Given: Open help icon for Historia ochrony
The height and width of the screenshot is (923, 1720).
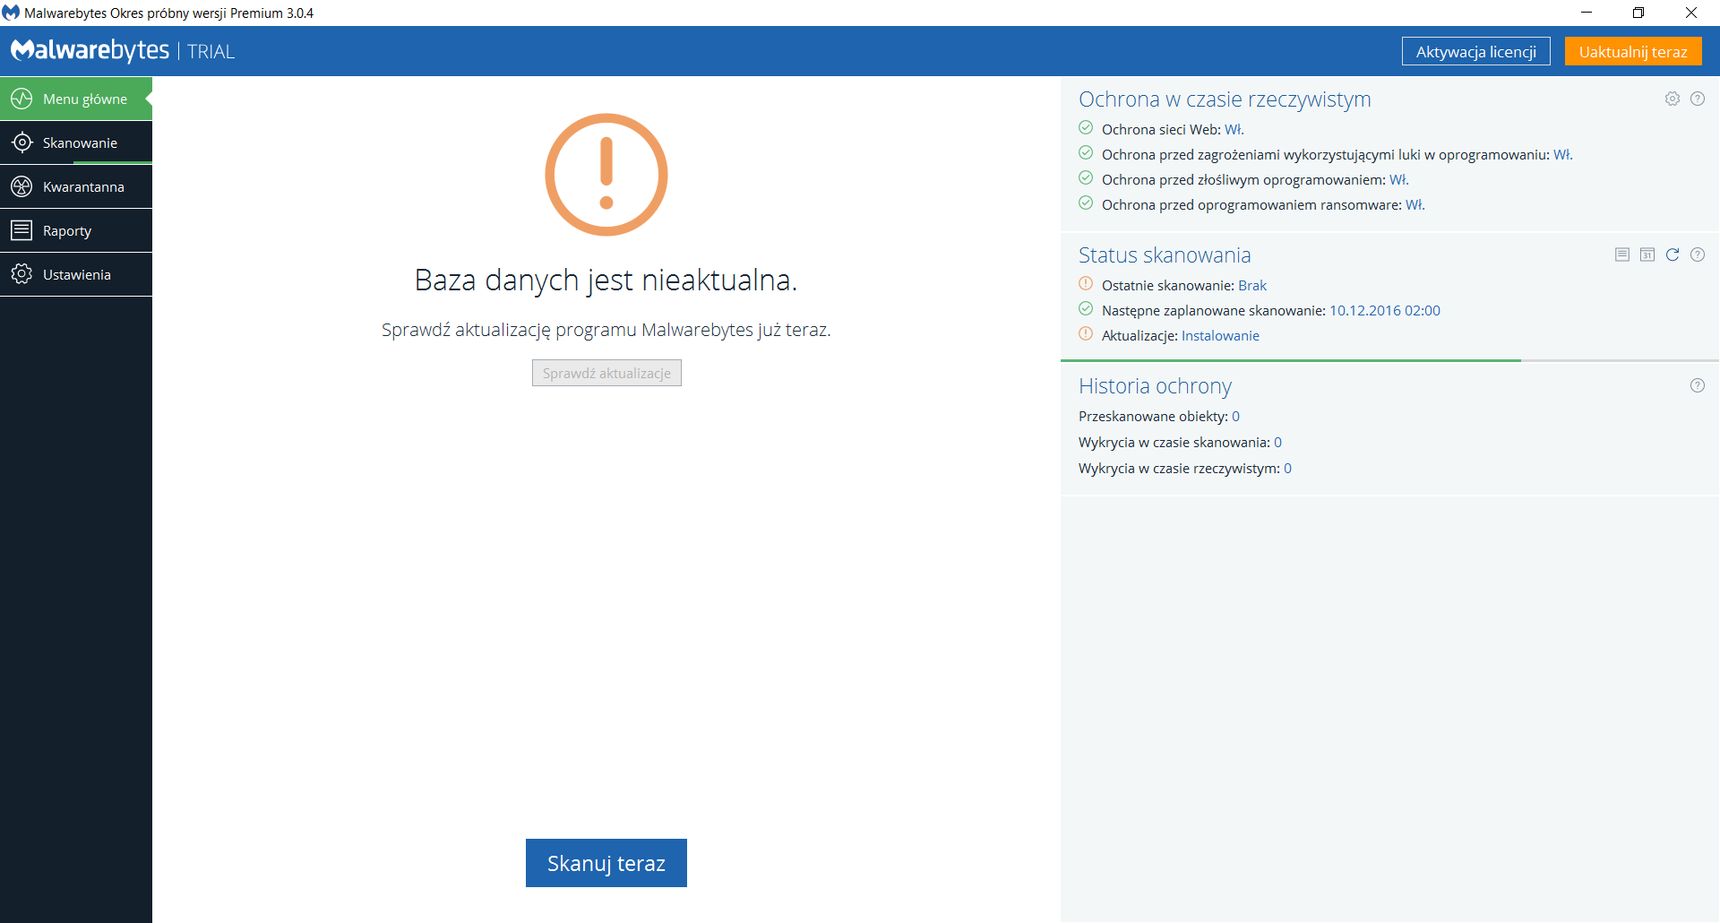Looking at the screenshot, I should point(1697,386).
